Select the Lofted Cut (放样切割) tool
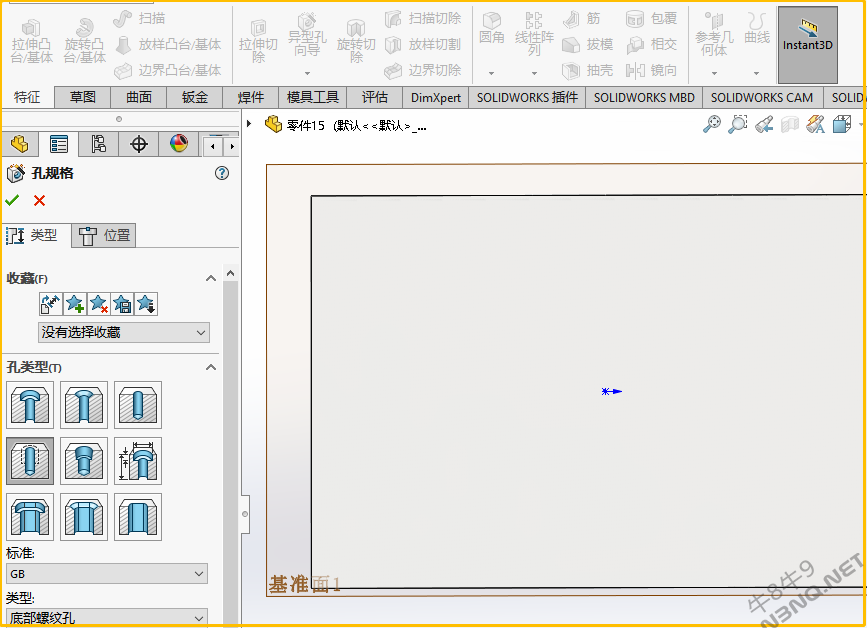 pyautogui.click(x=423, y=44)
